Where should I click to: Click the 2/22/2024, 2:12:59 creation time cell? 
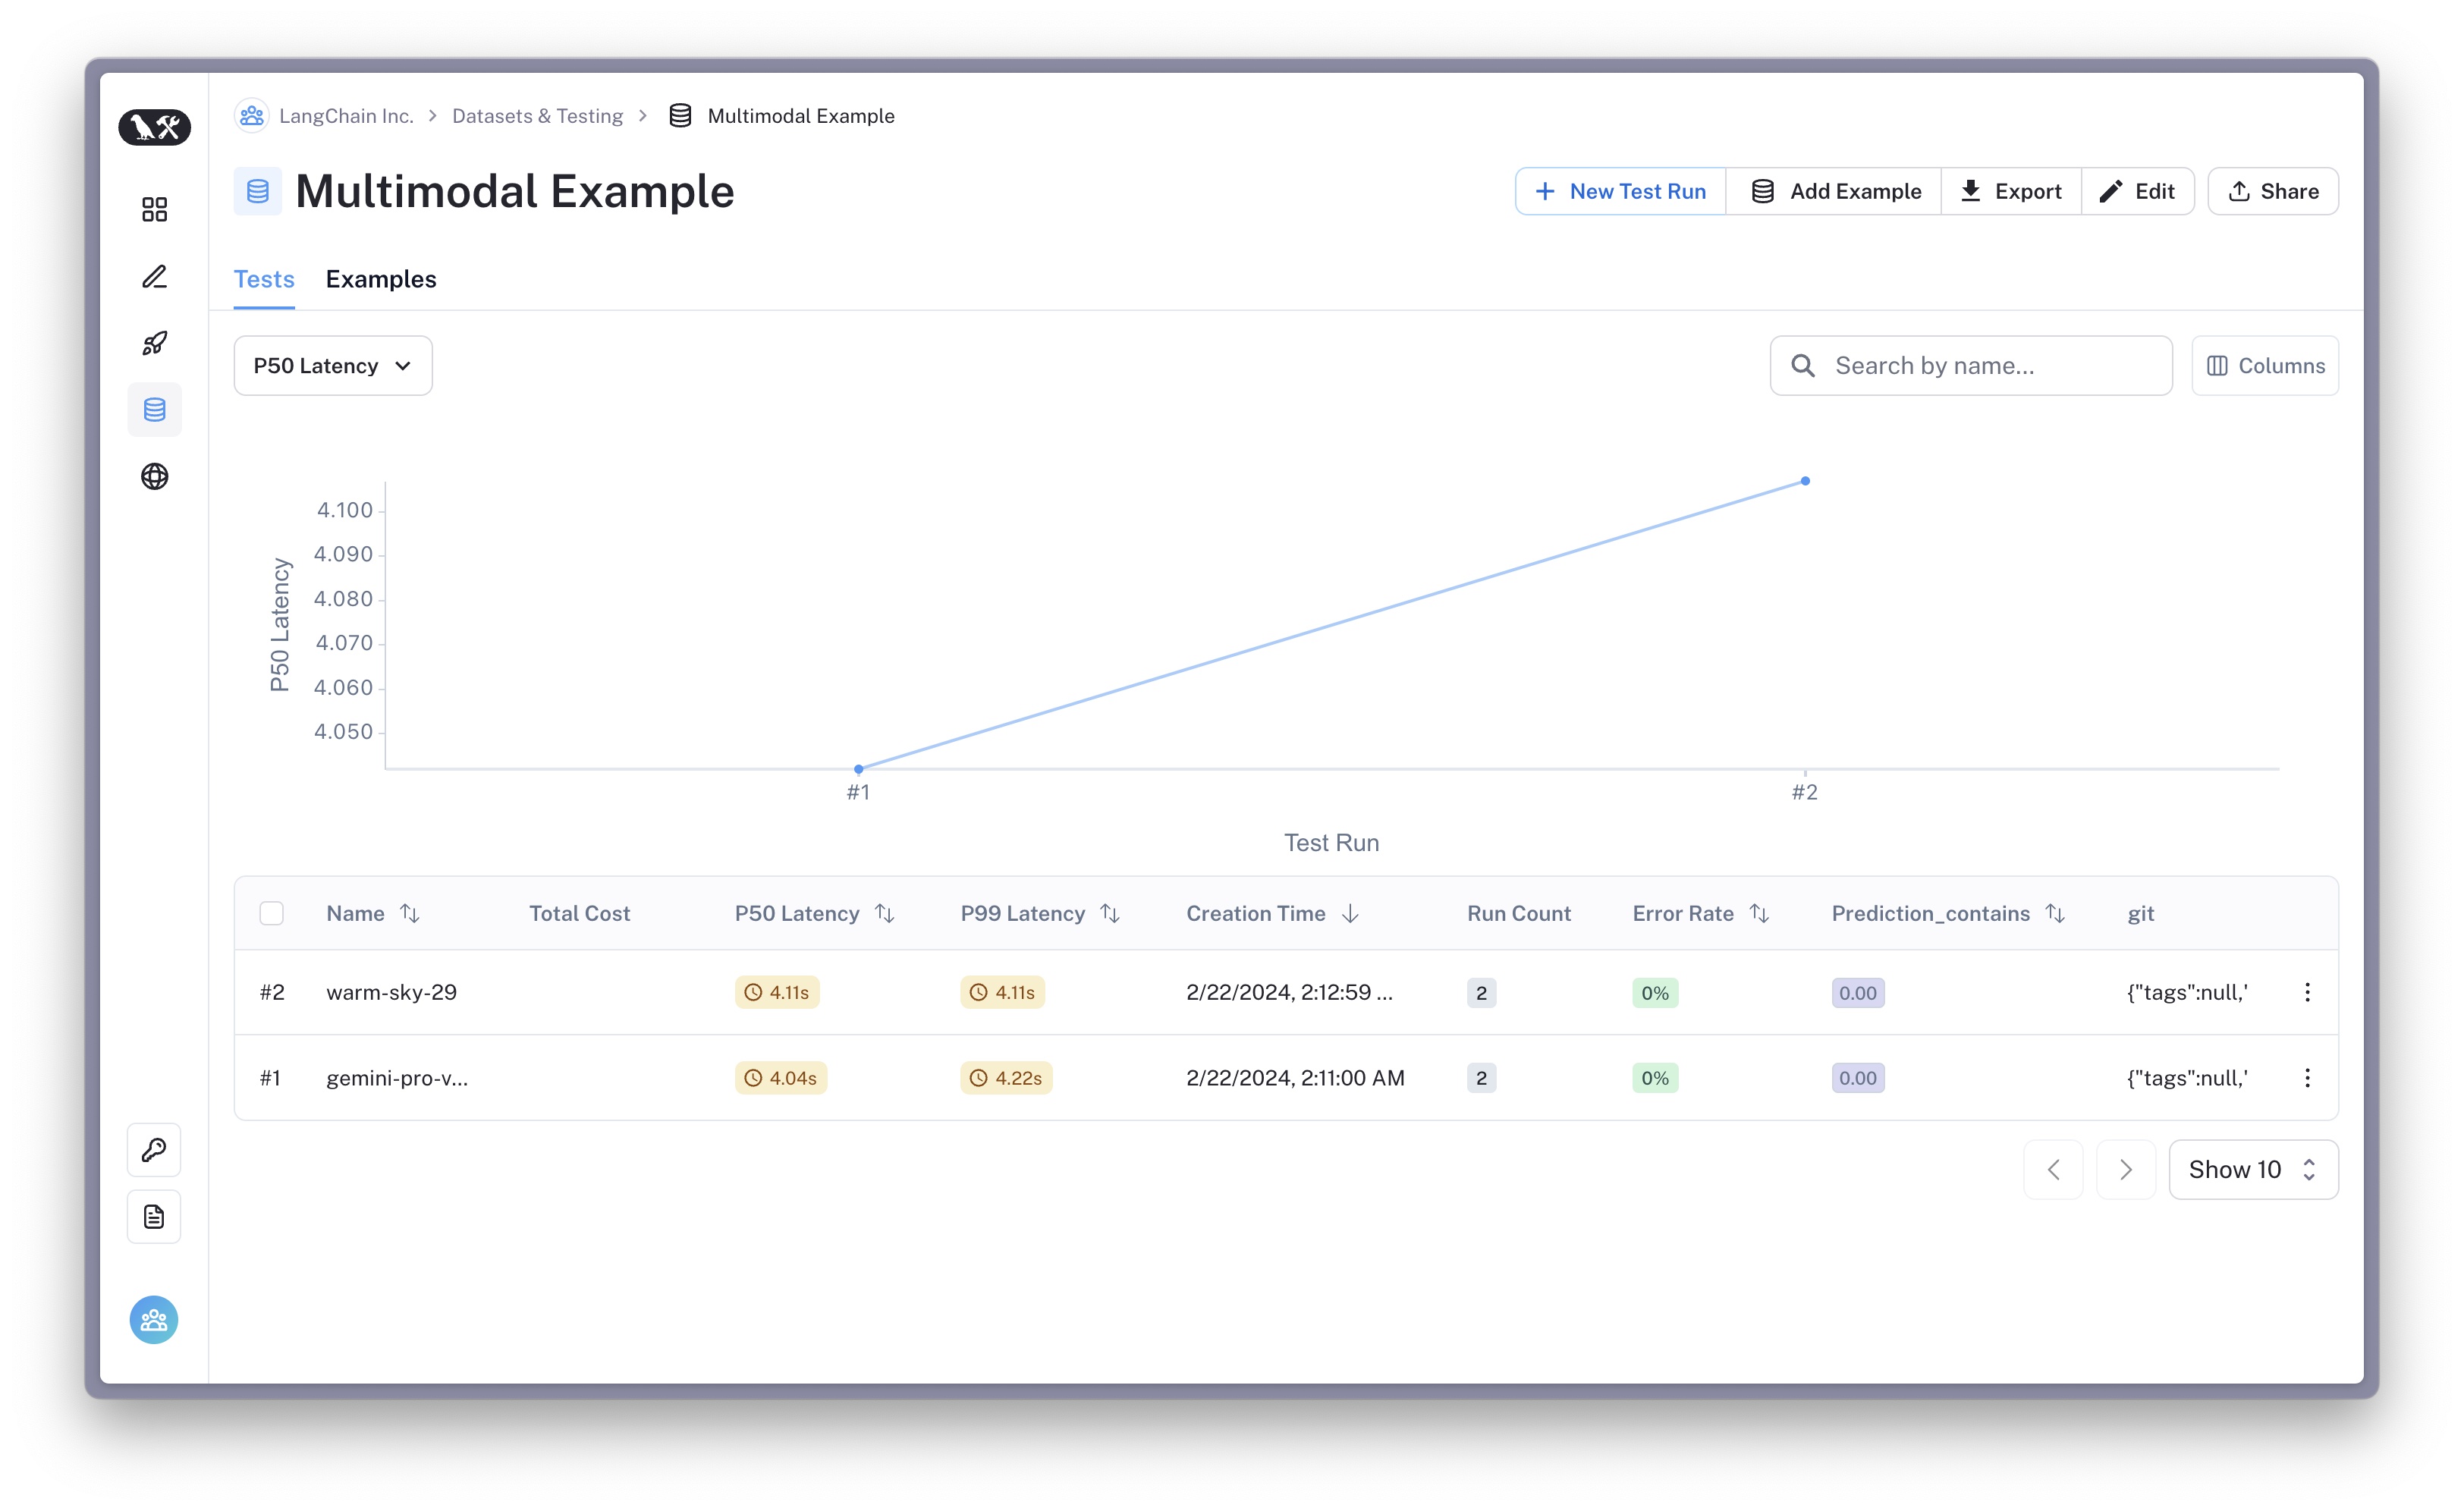[x=1289, y=992]
